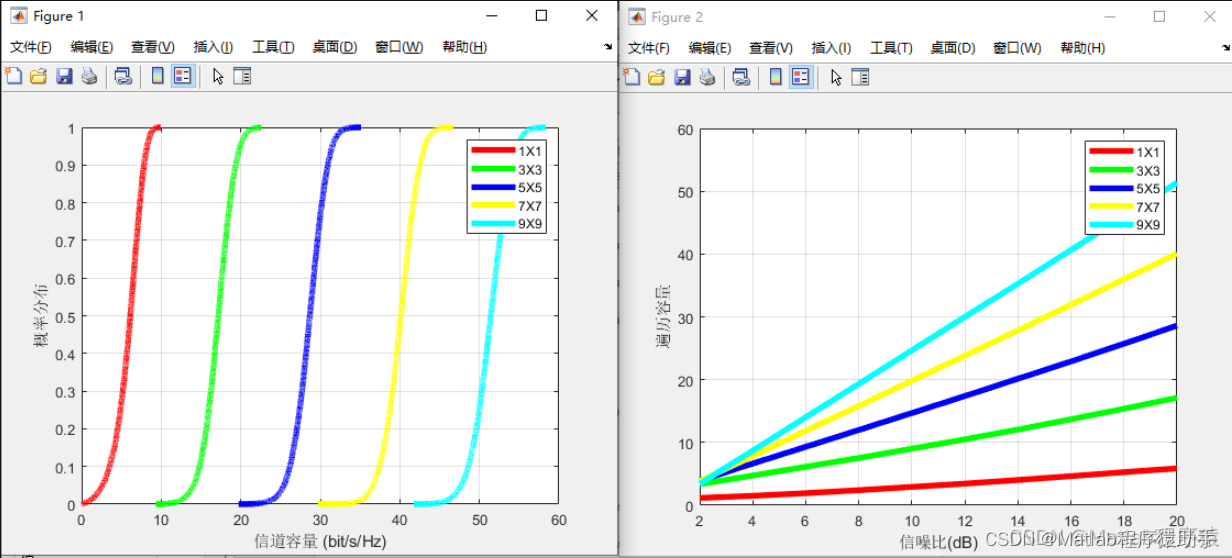Click the red capacity line in Figure 2
The width and height of the screenshot is (1232, 558).
(938, 483)
